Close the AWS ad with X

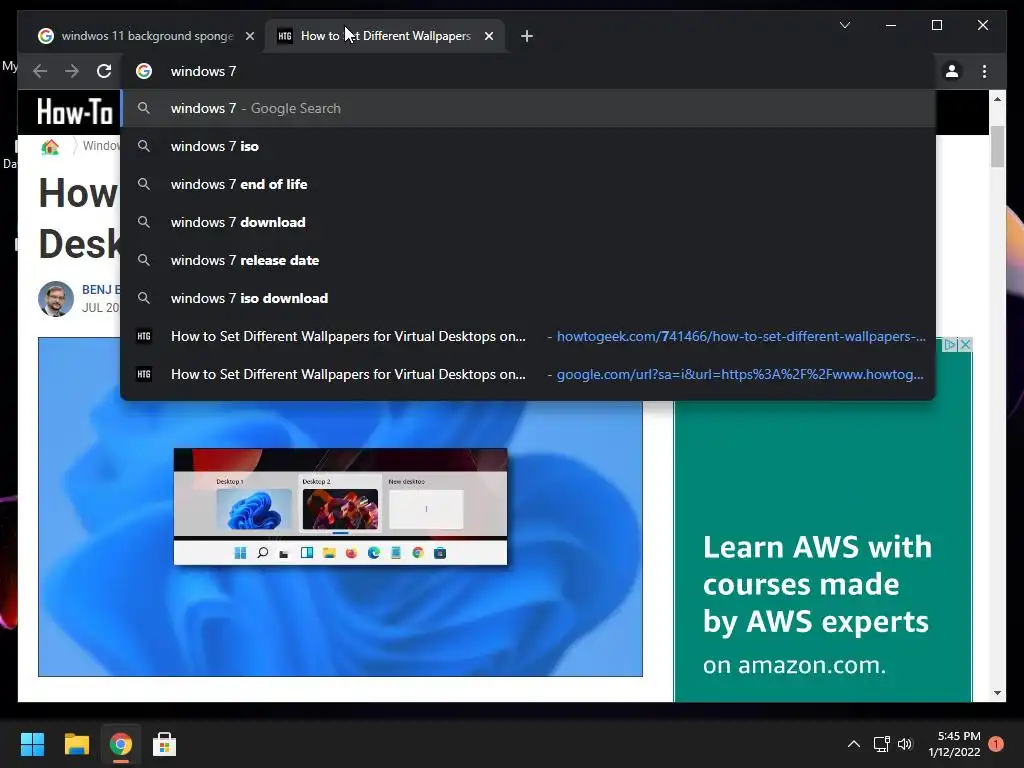[965, 344]
